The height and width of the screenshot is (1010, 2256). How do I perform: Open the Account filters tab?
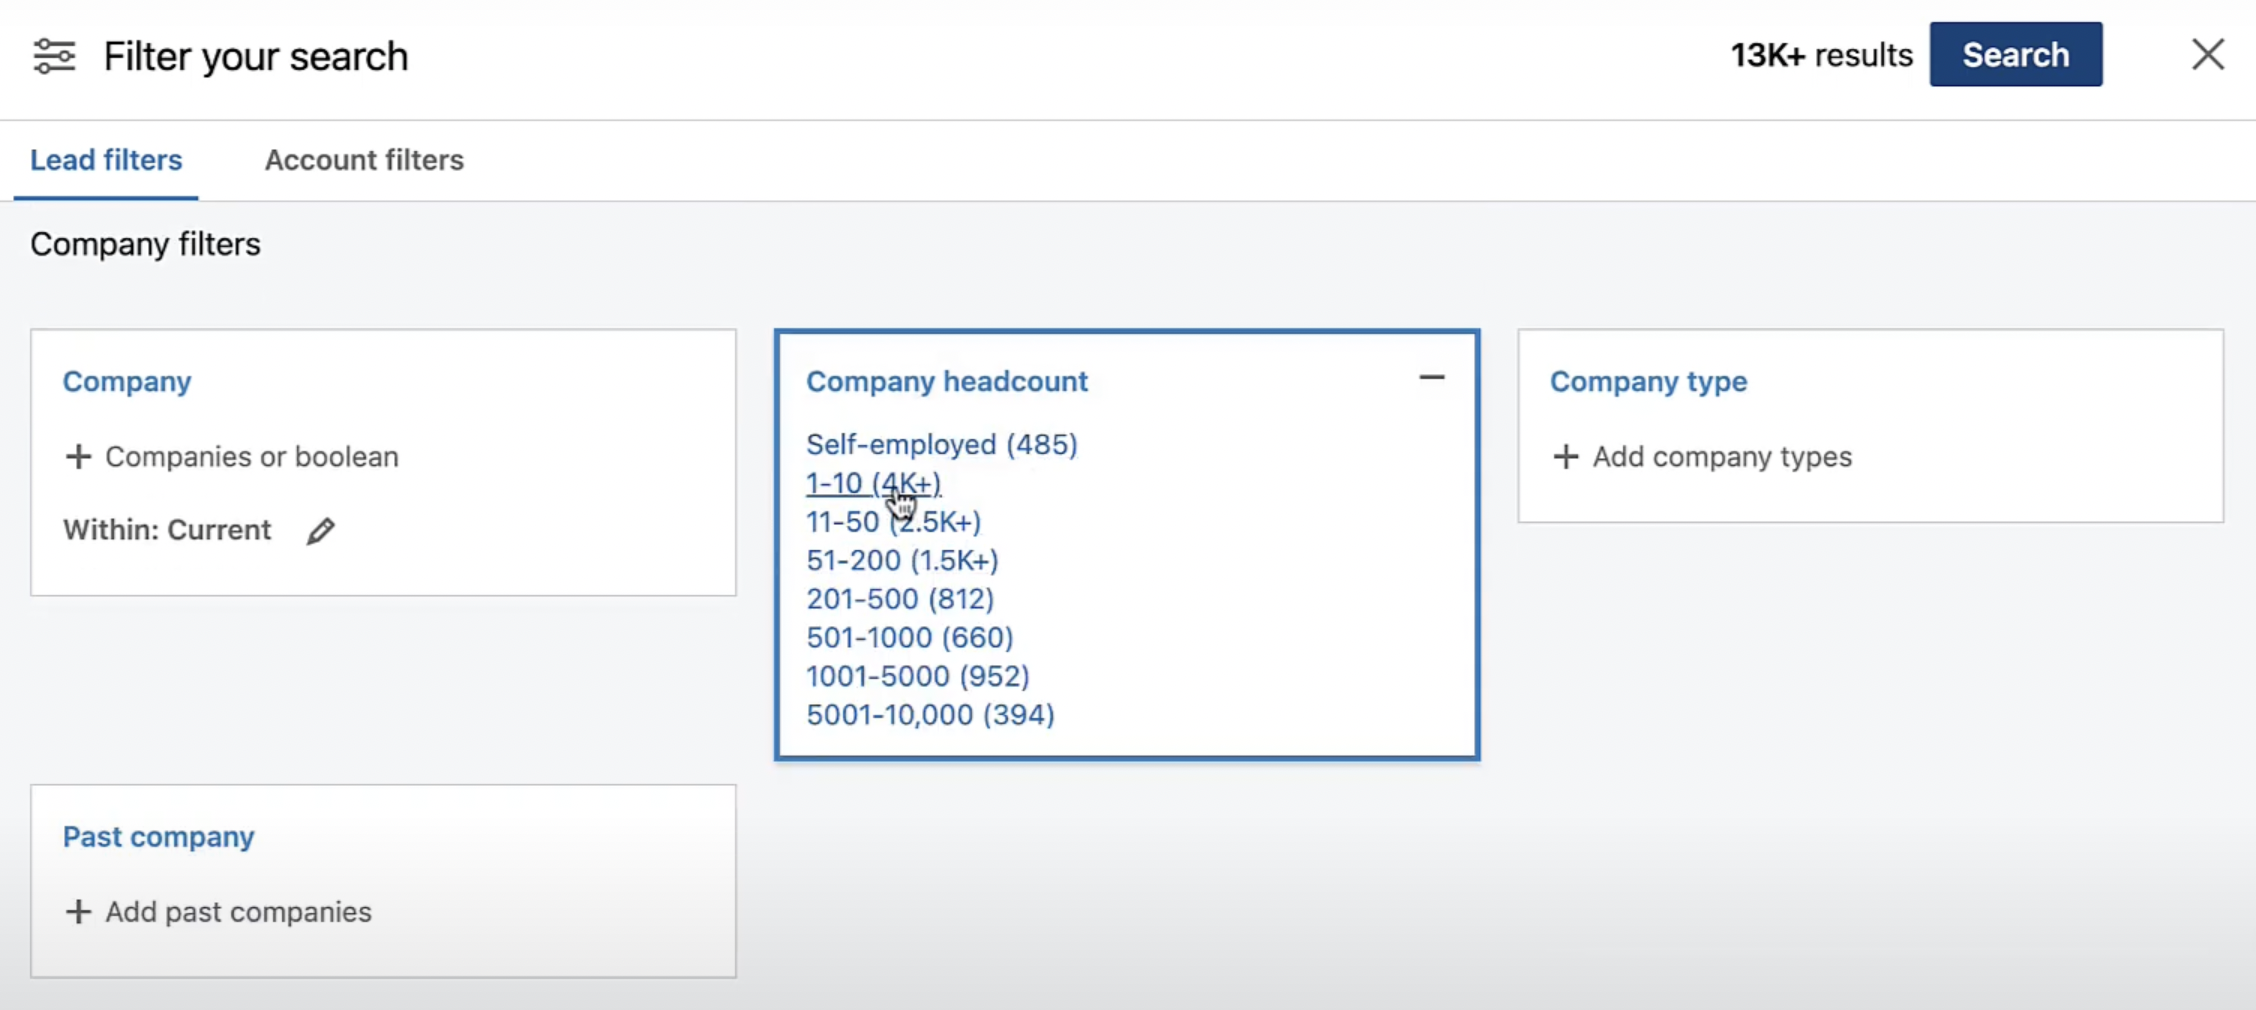tap(364, 160)
